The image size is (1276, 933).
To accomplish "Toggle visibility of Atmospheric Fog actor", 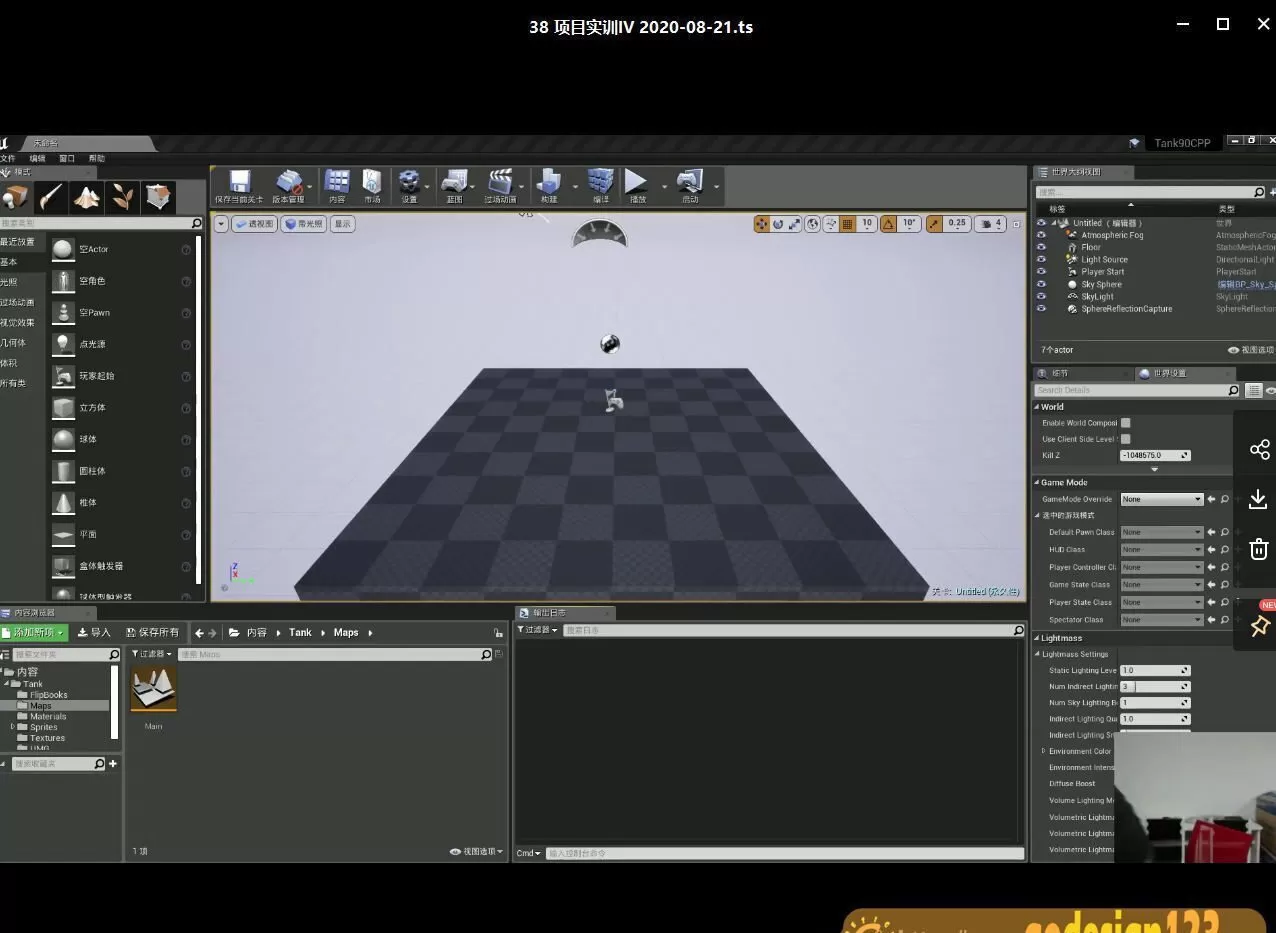I will click(x=1041, y=234).
